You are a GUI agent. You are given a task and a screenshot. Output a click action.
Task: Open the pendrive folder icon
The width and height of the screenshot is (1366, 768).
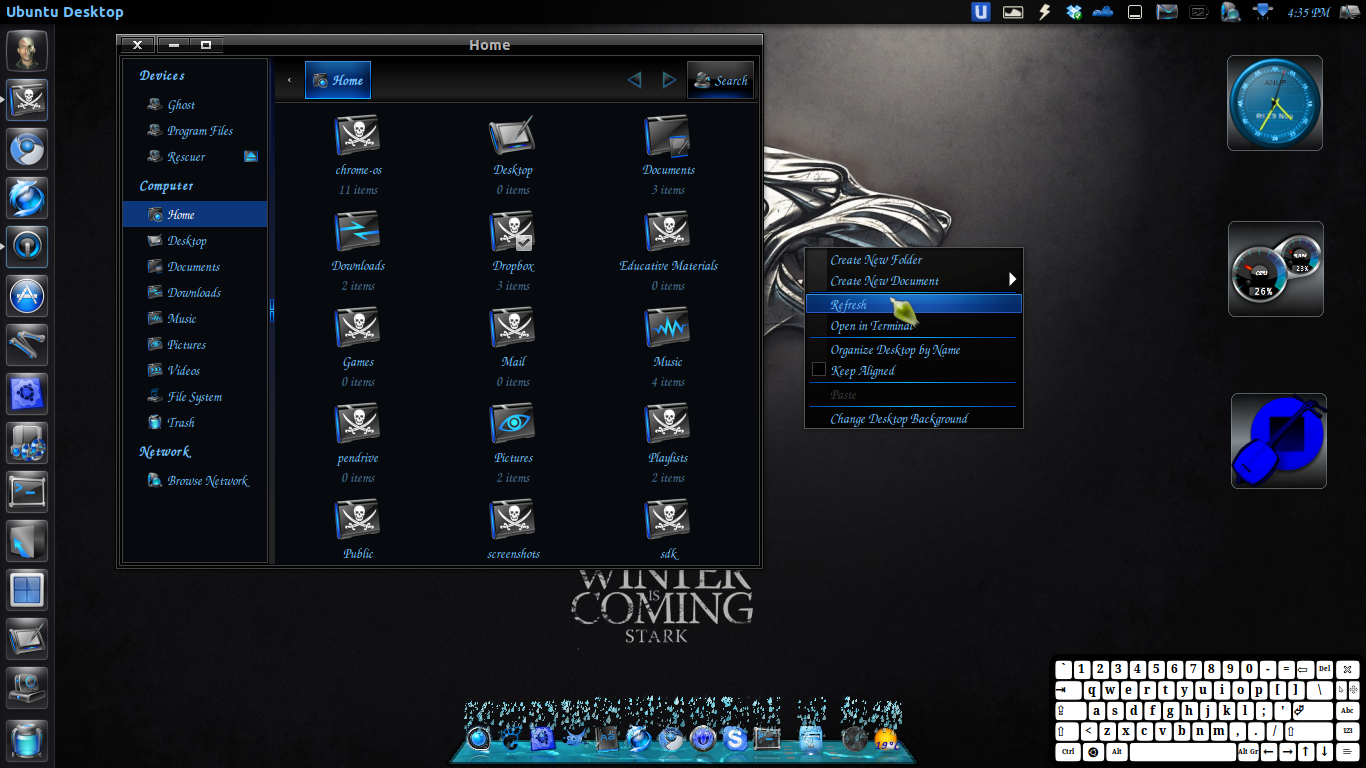[357, 423]
